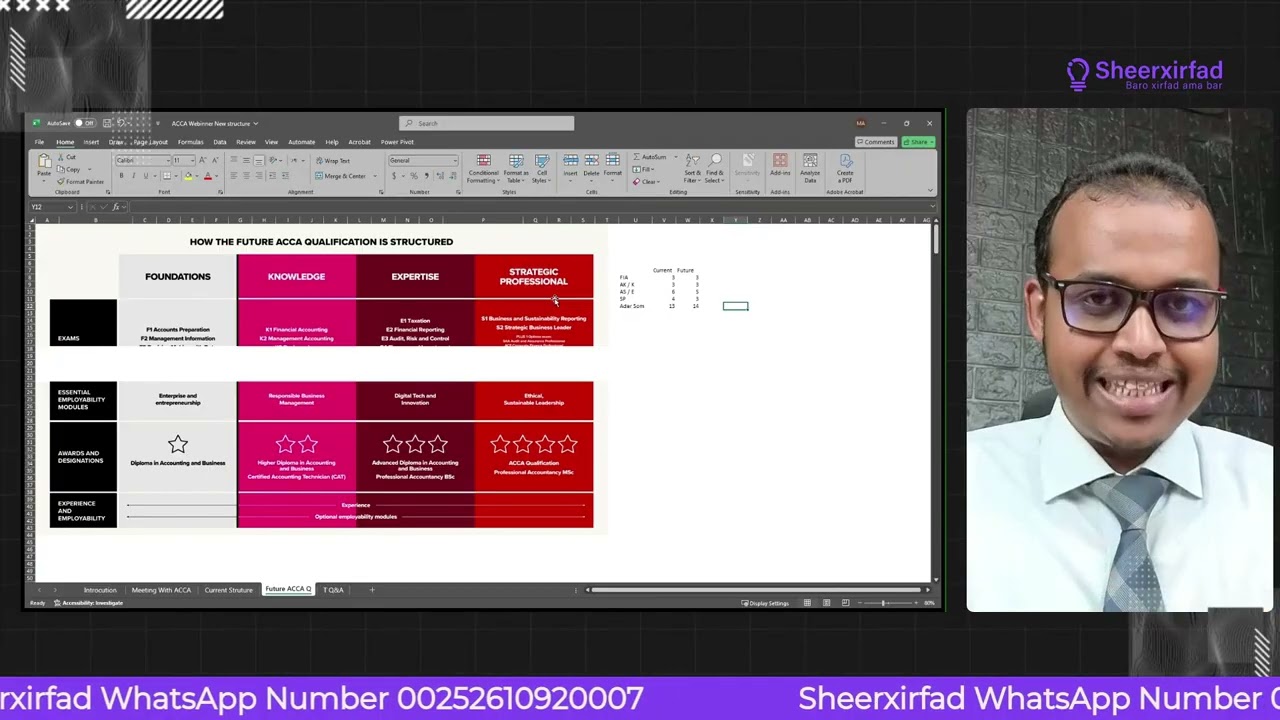
Task: Click Create a PDF
Action: (x=845, y=168)
